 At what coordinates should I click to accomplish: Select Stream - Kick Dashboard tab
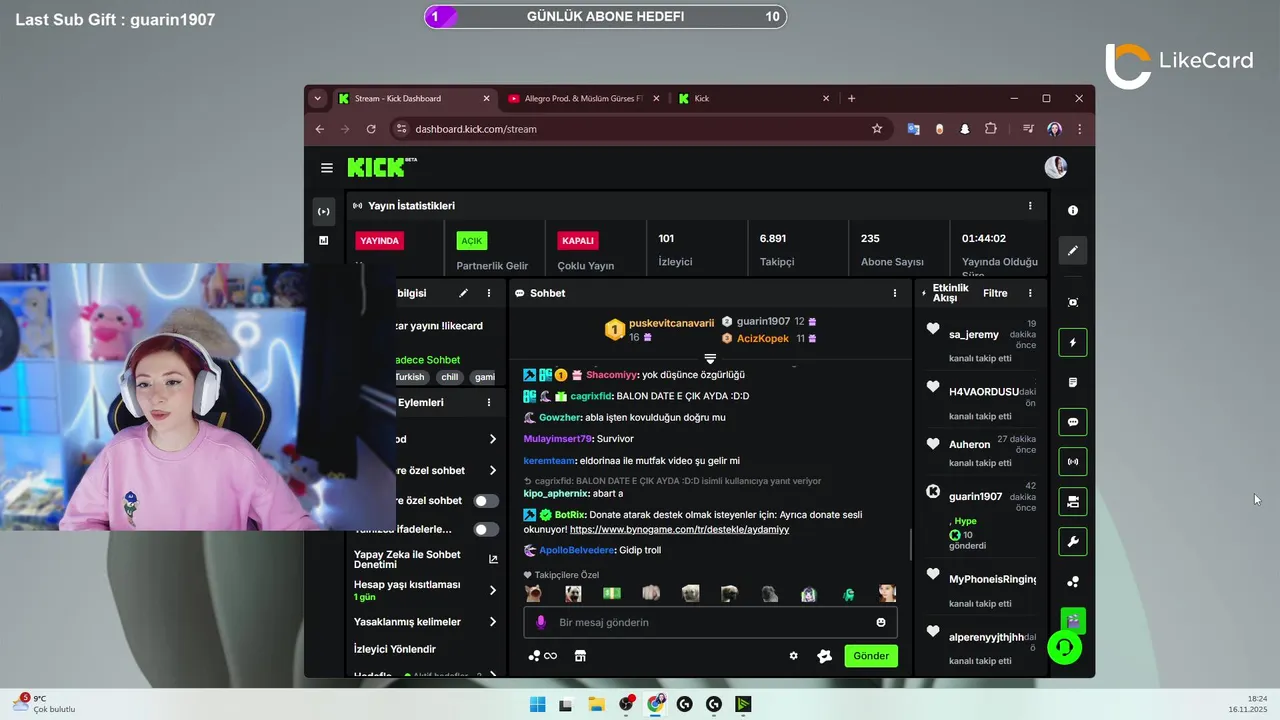coord(414,99)
